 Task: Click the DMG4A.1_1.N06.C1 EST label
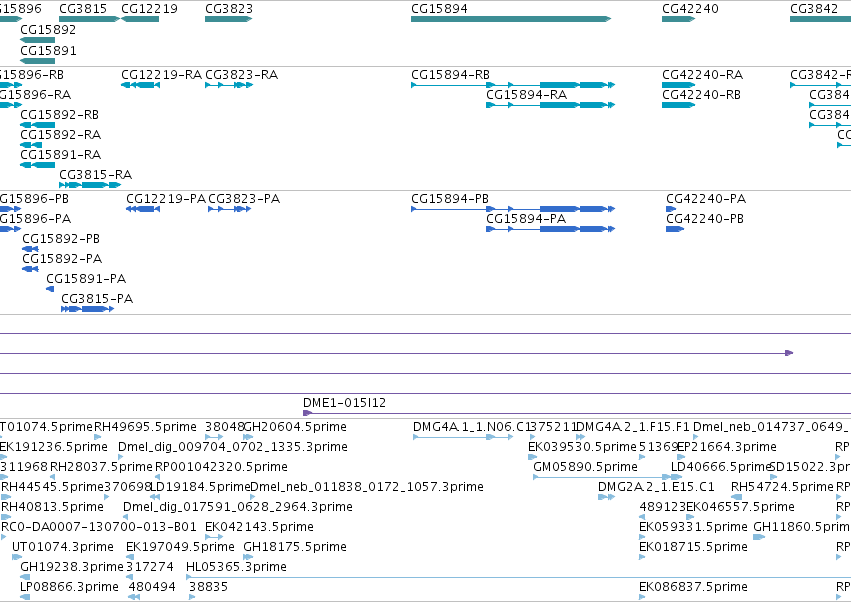(471, 427)
